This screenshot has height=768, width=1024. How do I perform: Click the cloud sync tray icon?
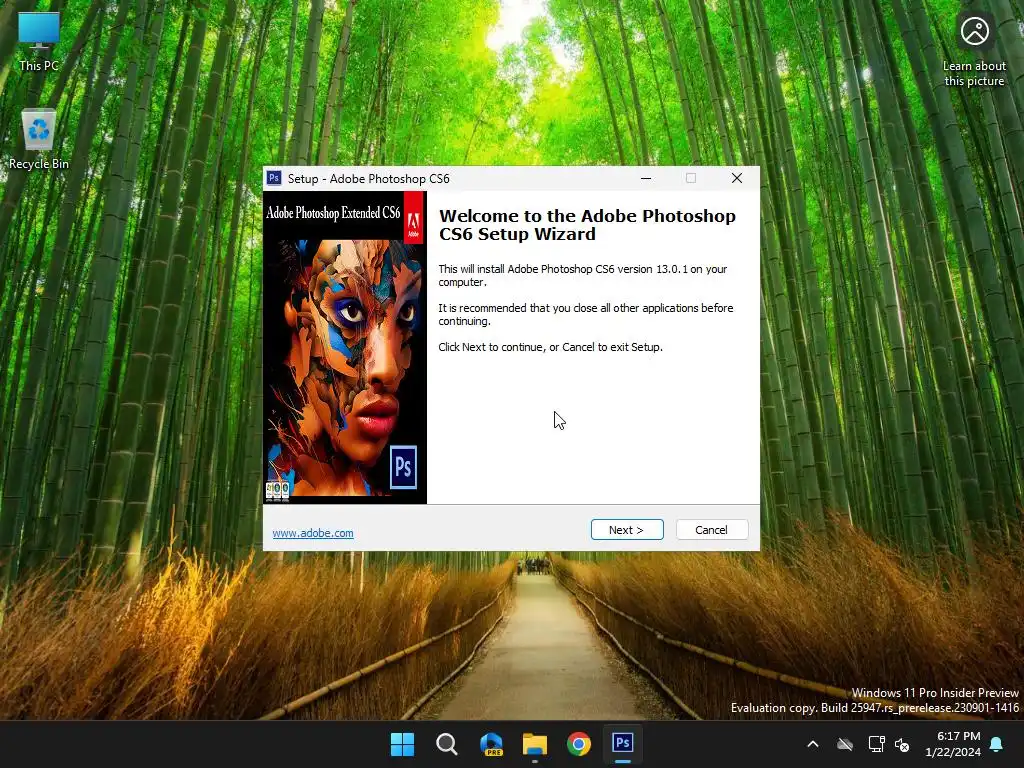(845, 744)
